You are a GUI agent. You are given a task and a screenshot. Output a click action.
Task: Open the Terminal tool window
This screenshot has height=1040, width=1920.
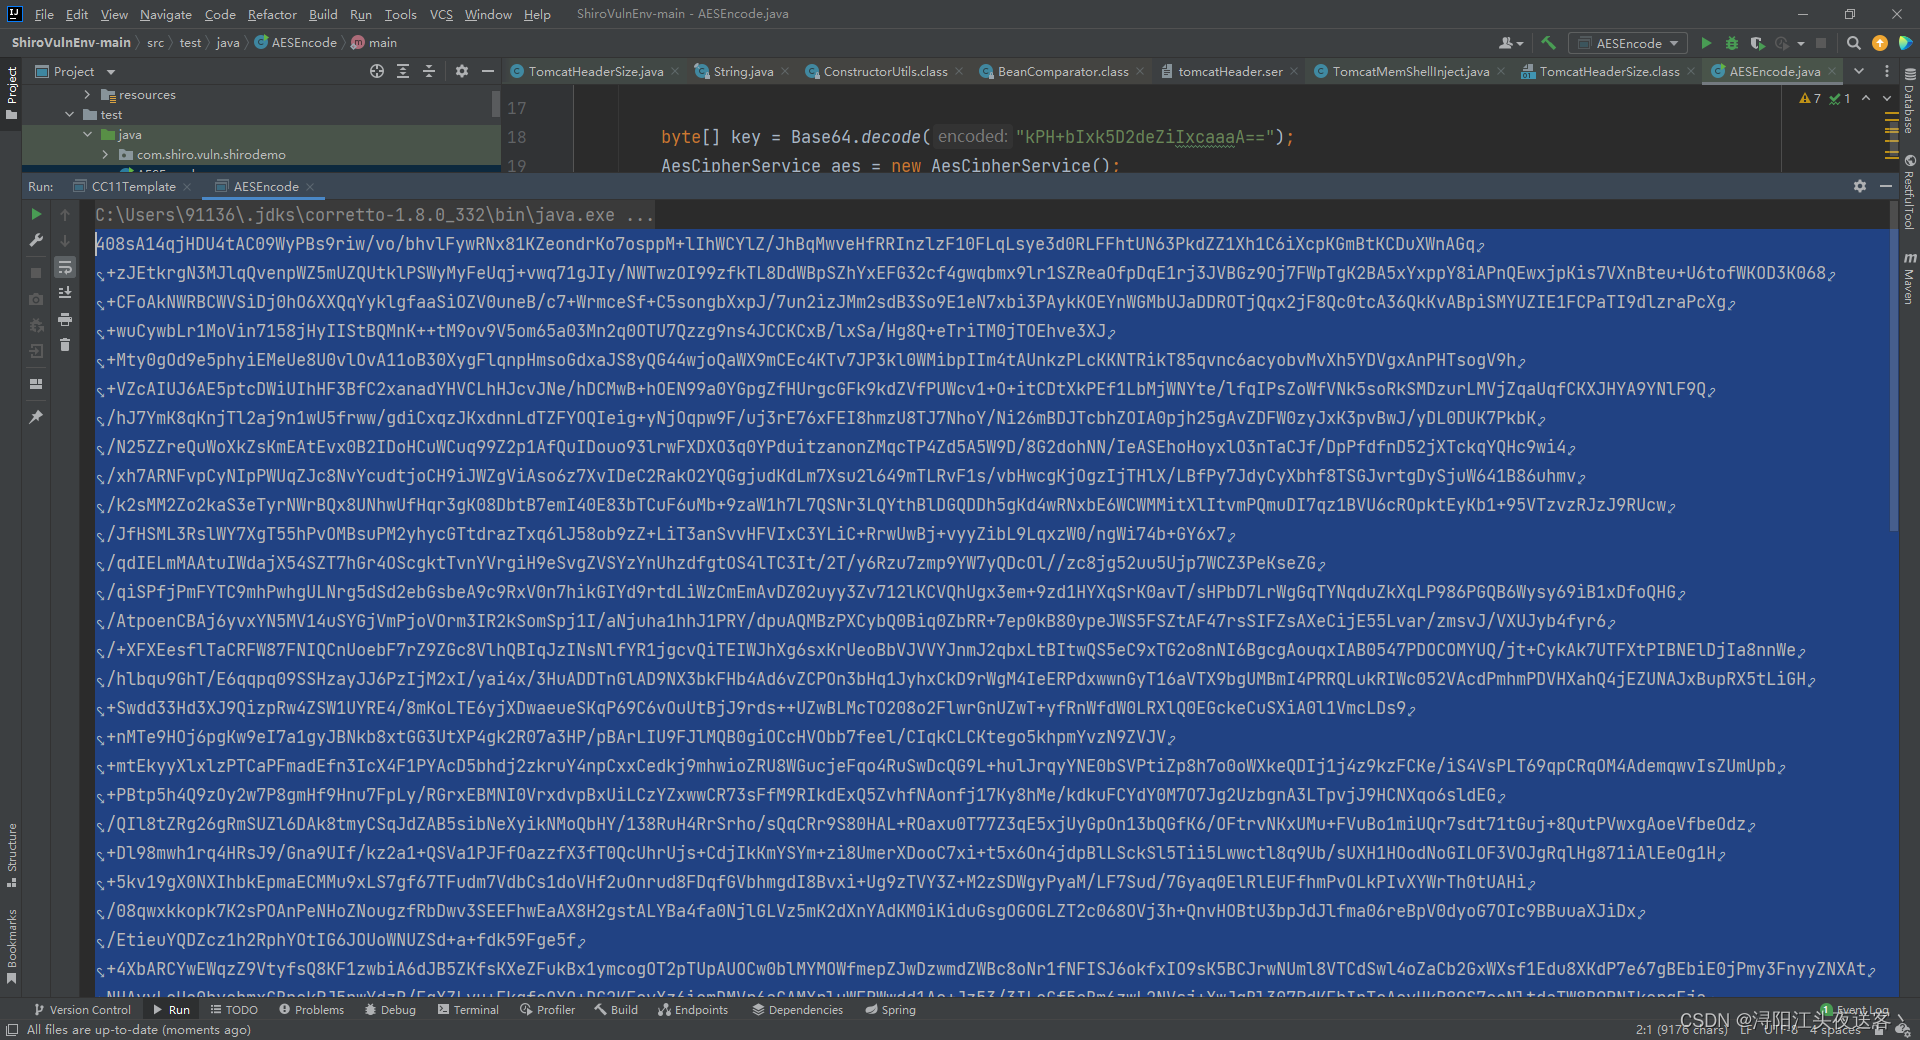click(468, 1010)
